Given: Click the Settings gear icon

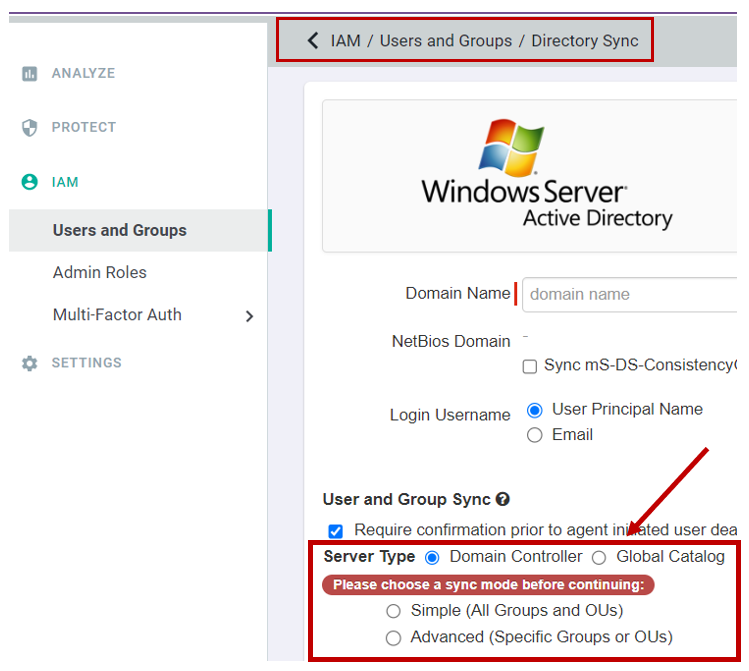Looking at the screenshot, I should pyautogui.click(x=30, y=363).
